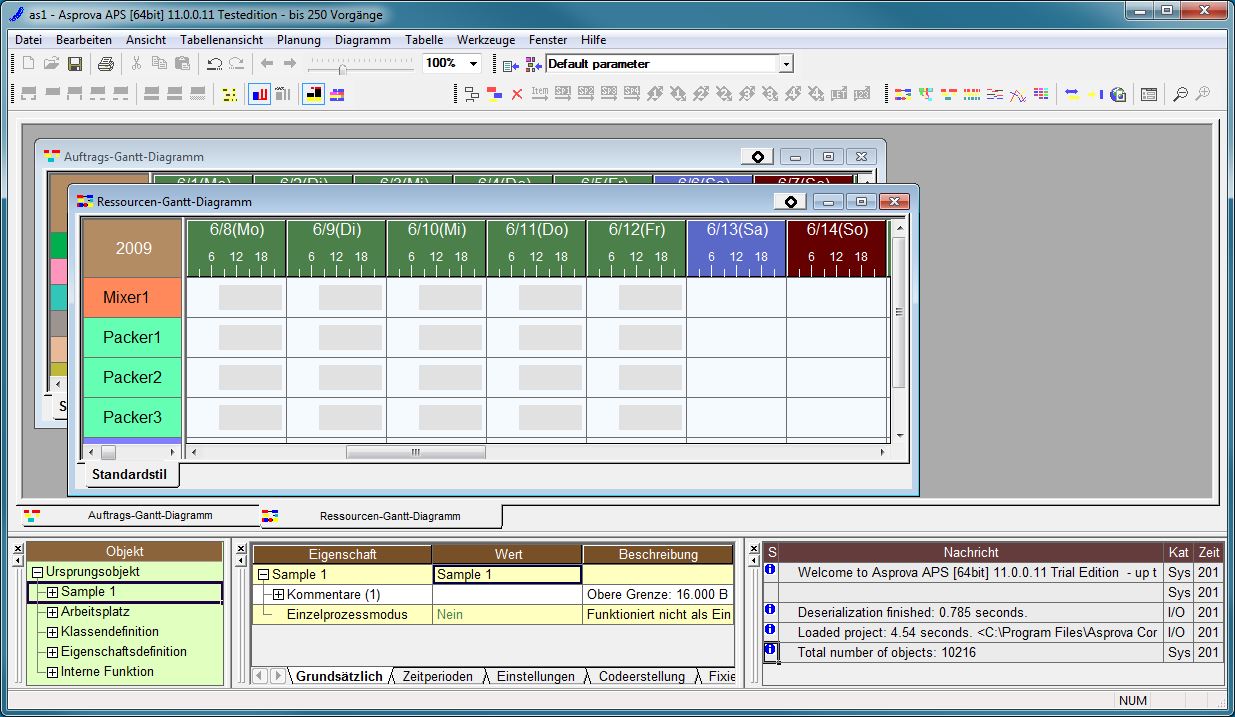Open the Planung menu
Image resolution: width=1235 pixels, height=717 pixels.
[x=298, y=40]
